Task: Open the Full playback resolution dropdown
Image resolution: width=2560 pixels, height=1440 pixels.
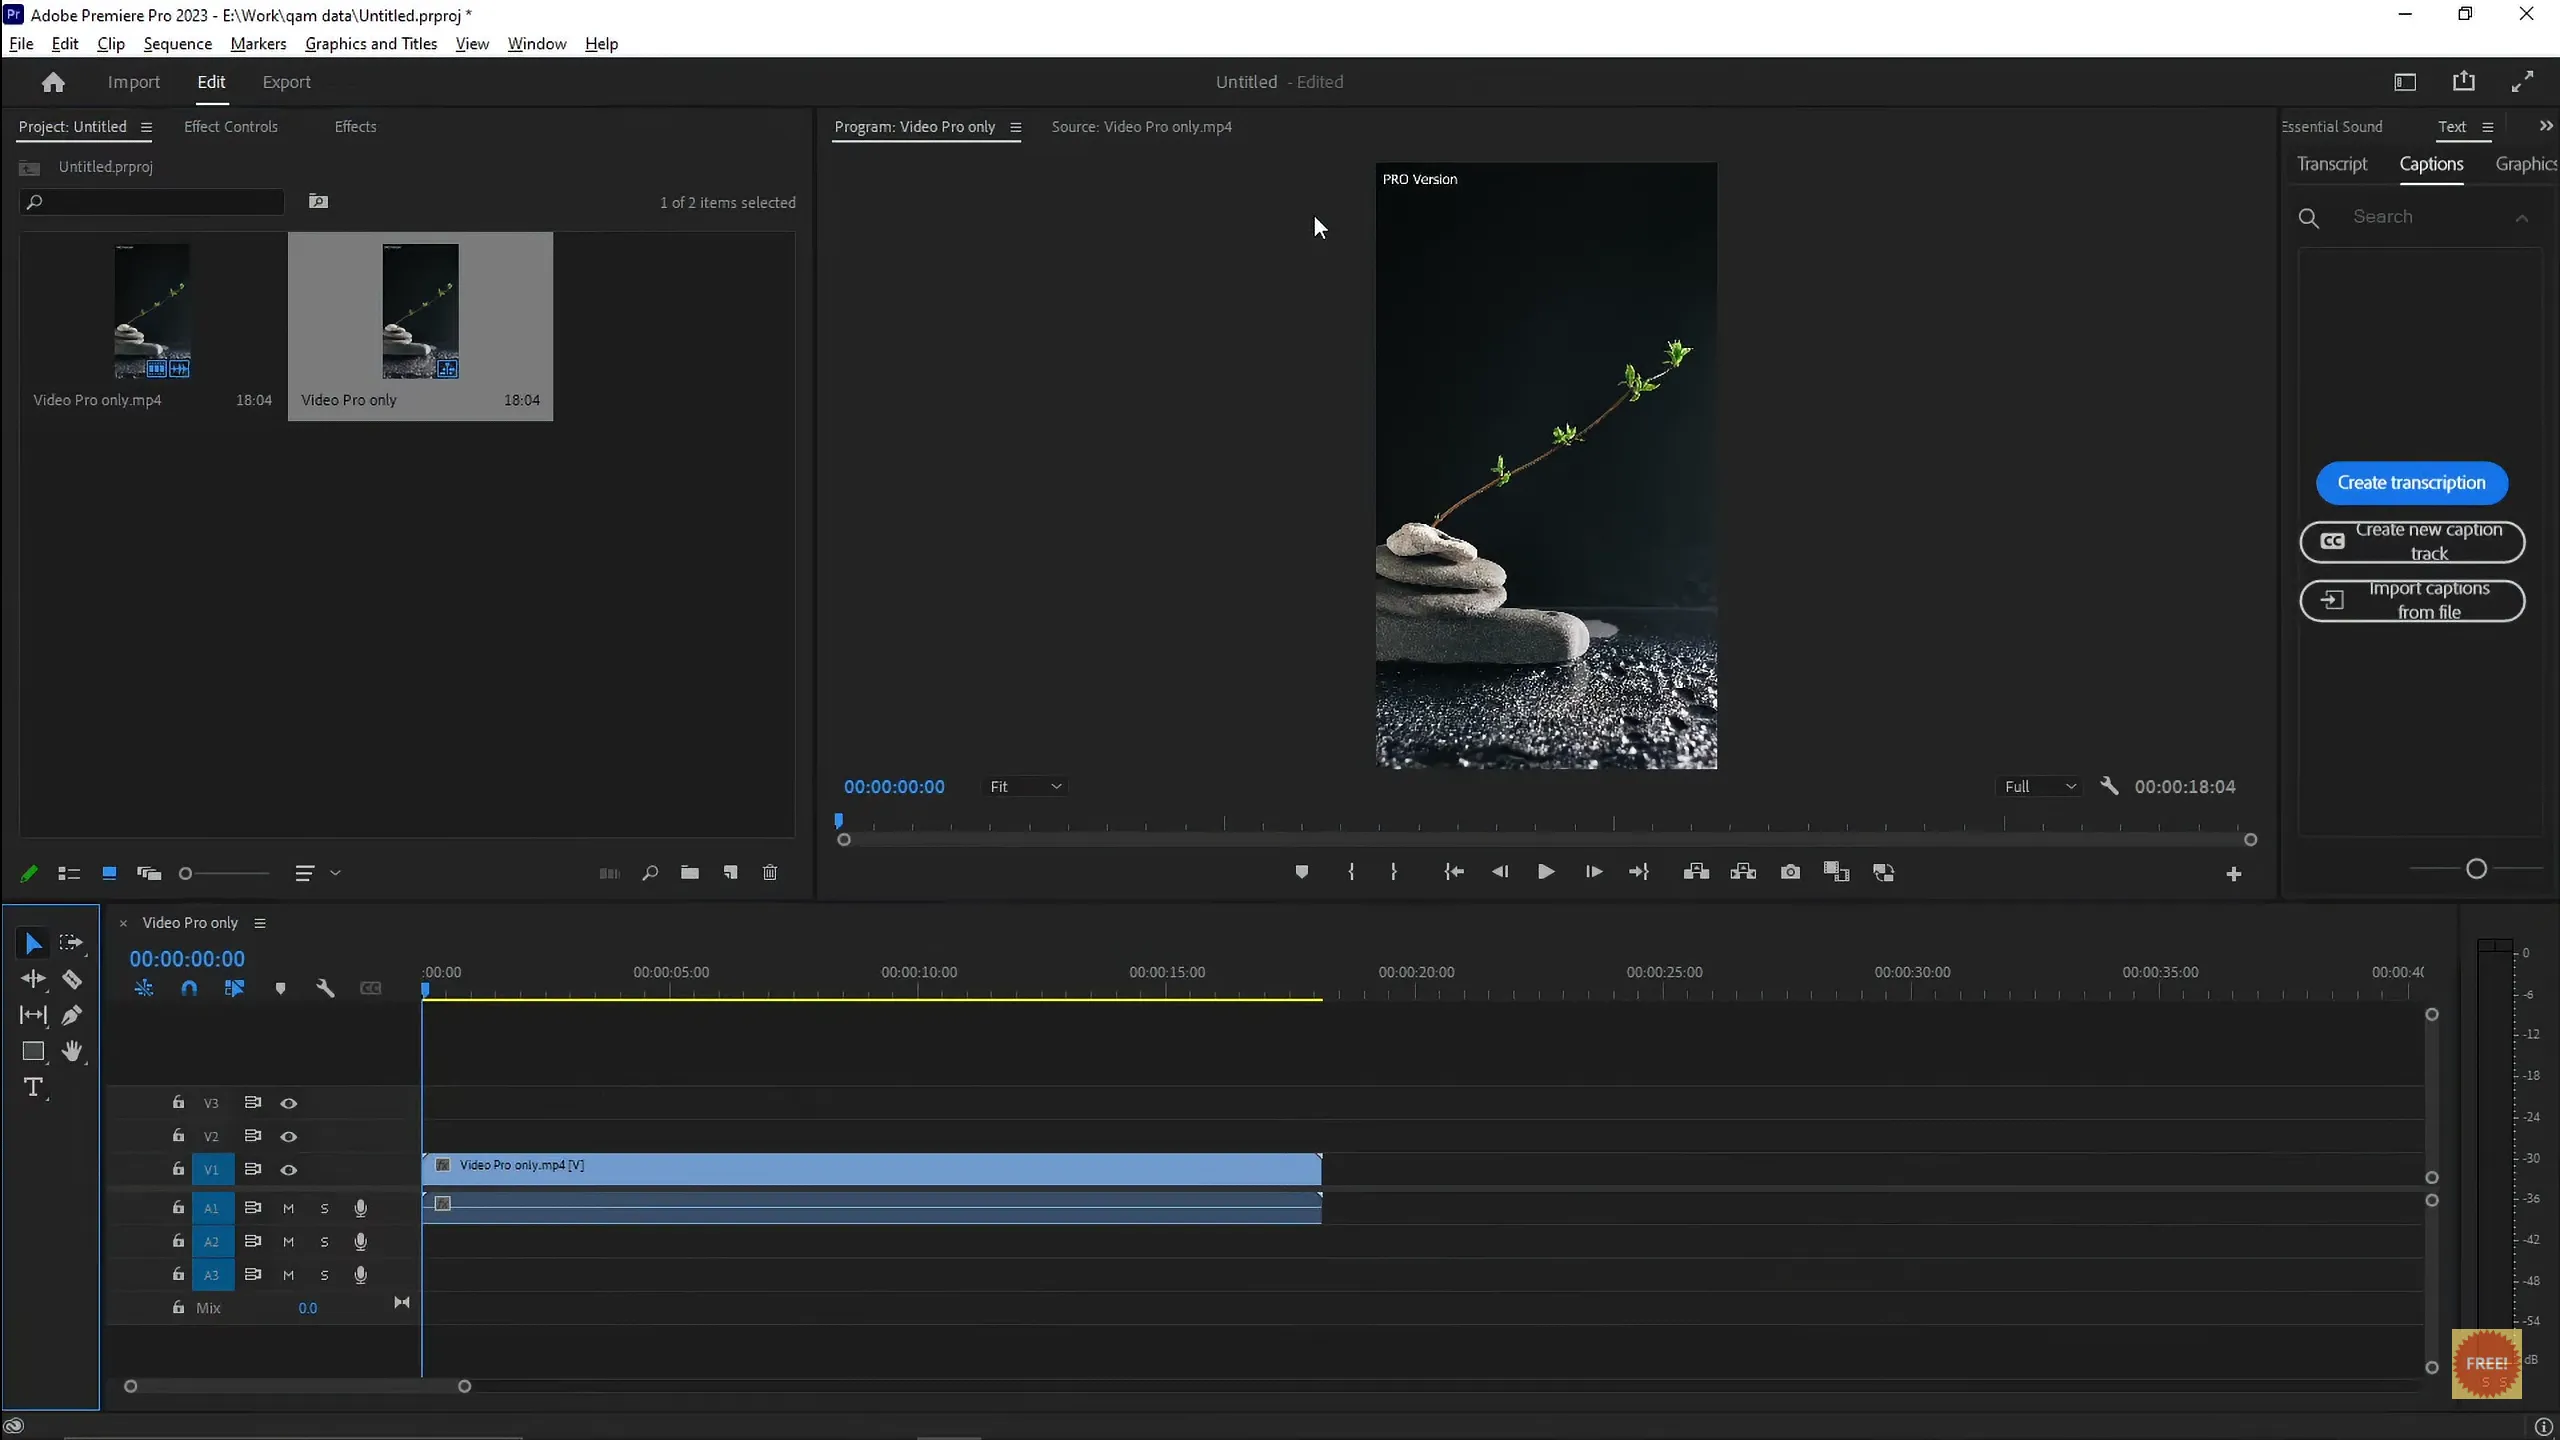Action: 2040,786
